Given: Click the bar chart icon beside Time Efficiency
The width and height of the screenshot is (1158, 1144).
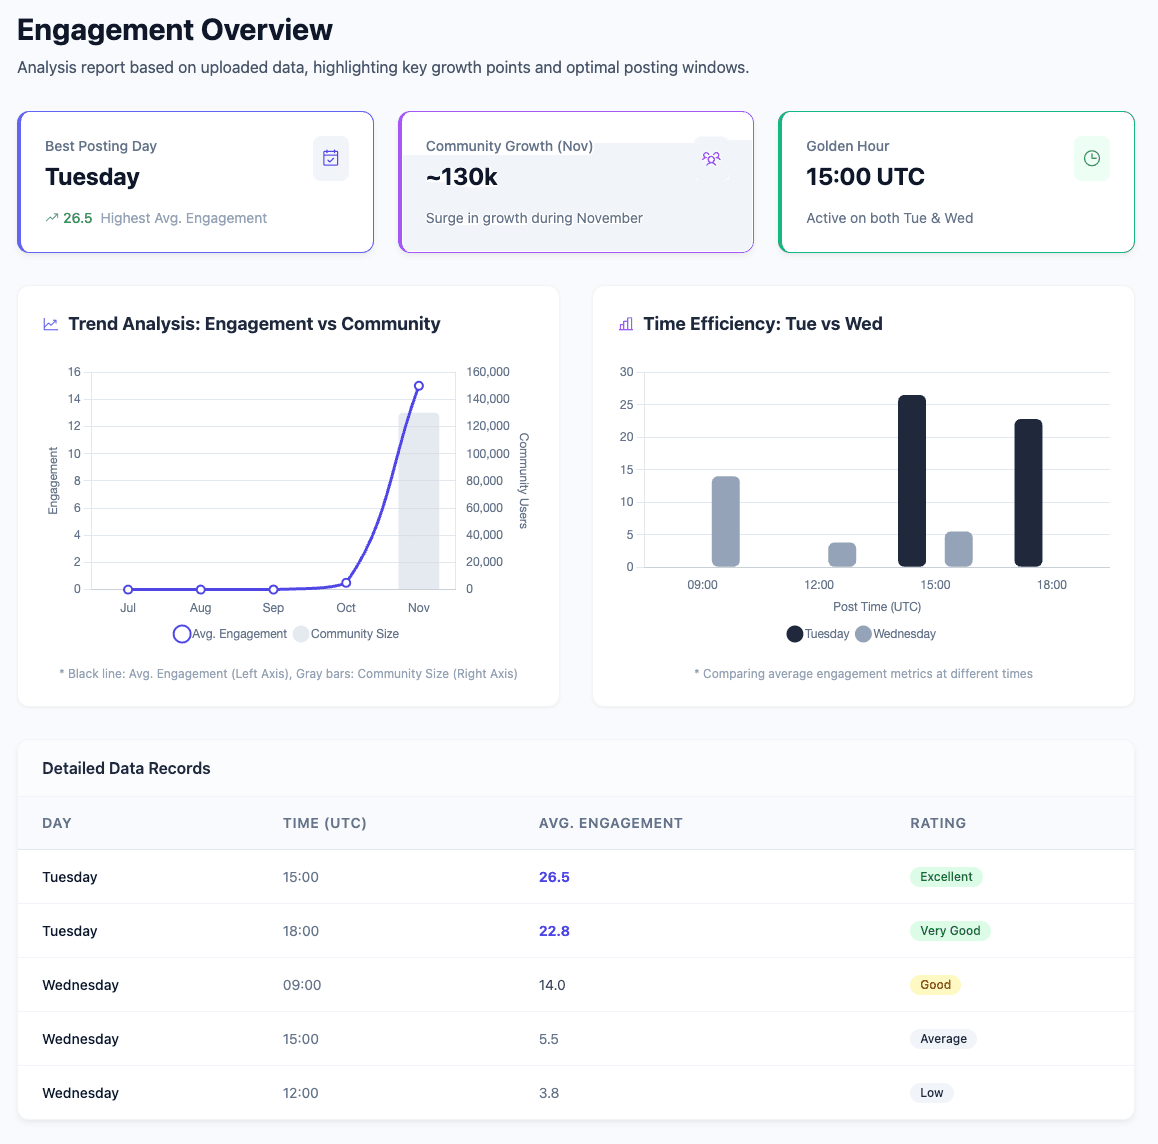Looking at the screenshot, I should pos(626,324).
